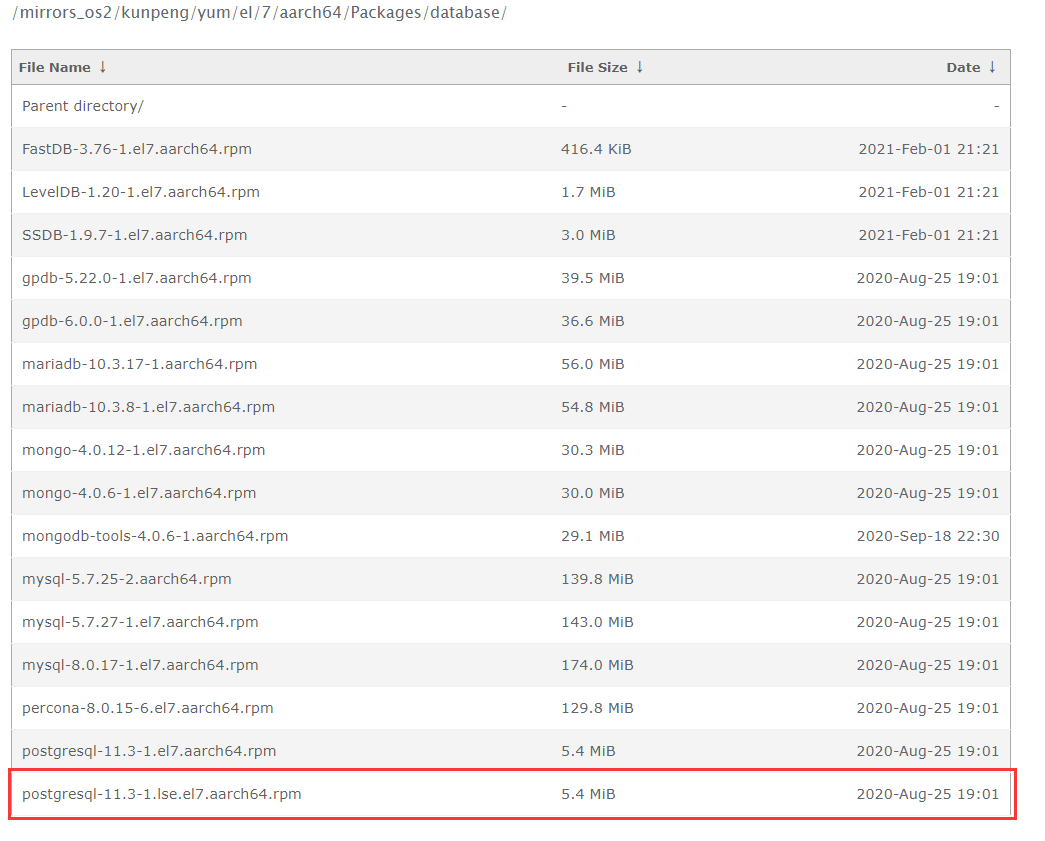The image size is (1045, 841).
Task: Select the 129.8 MiB size value
Action: click(x=597, y=708)
